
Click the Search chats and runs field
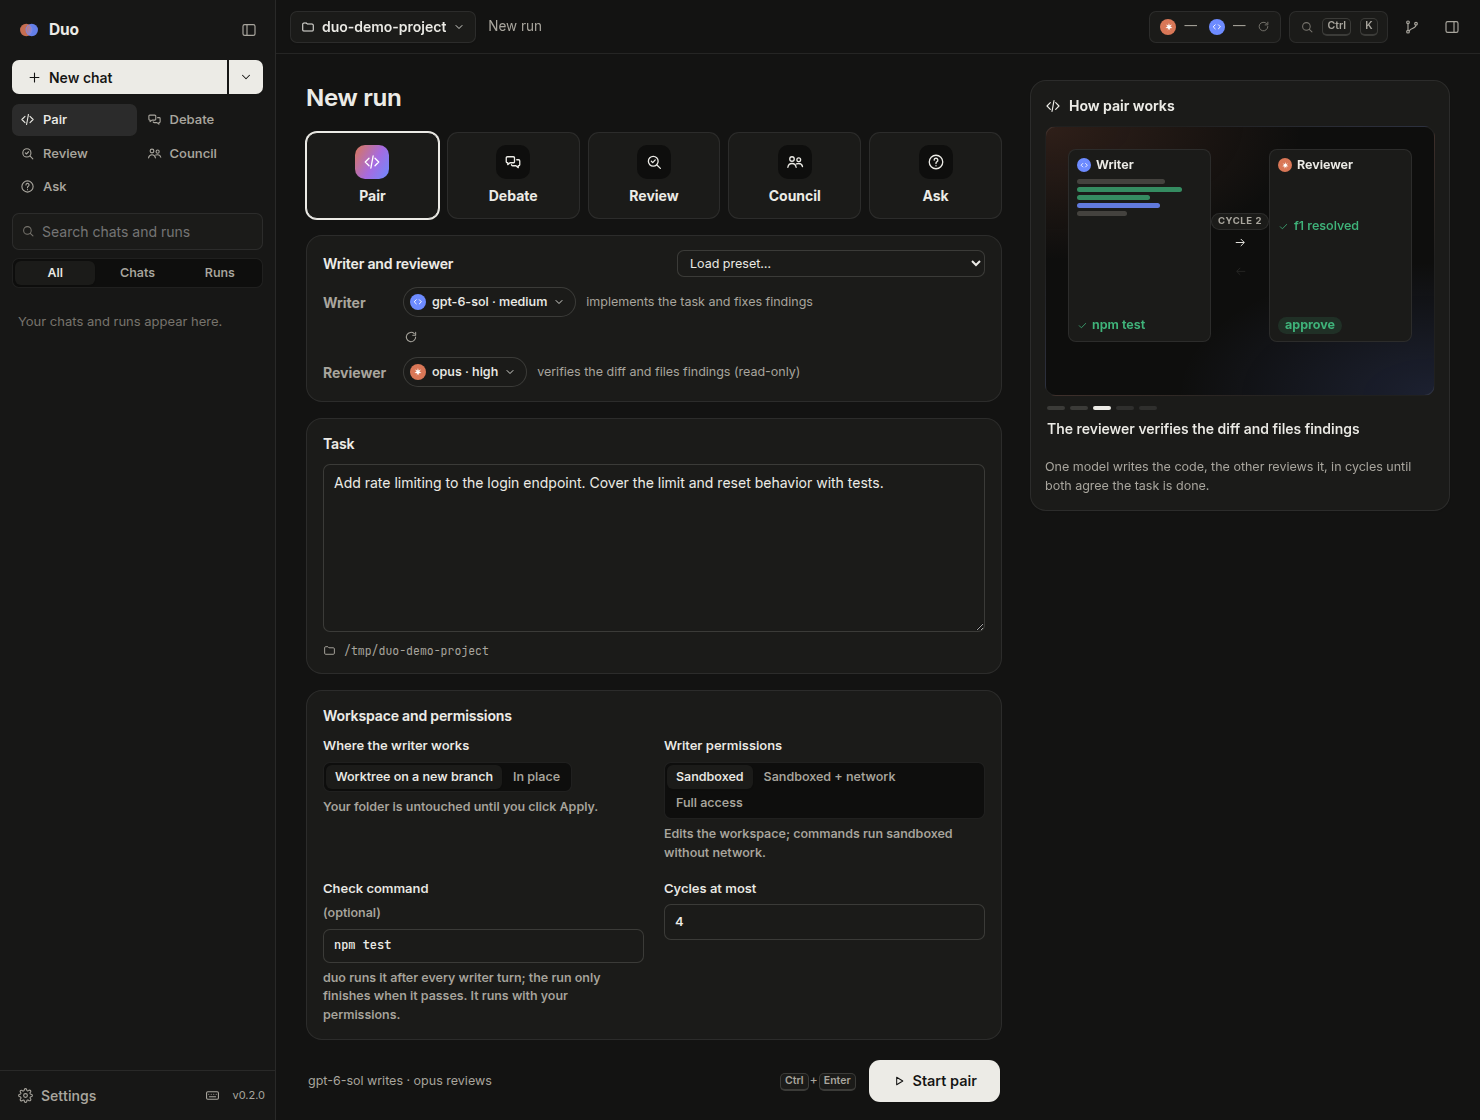(137, 232)
